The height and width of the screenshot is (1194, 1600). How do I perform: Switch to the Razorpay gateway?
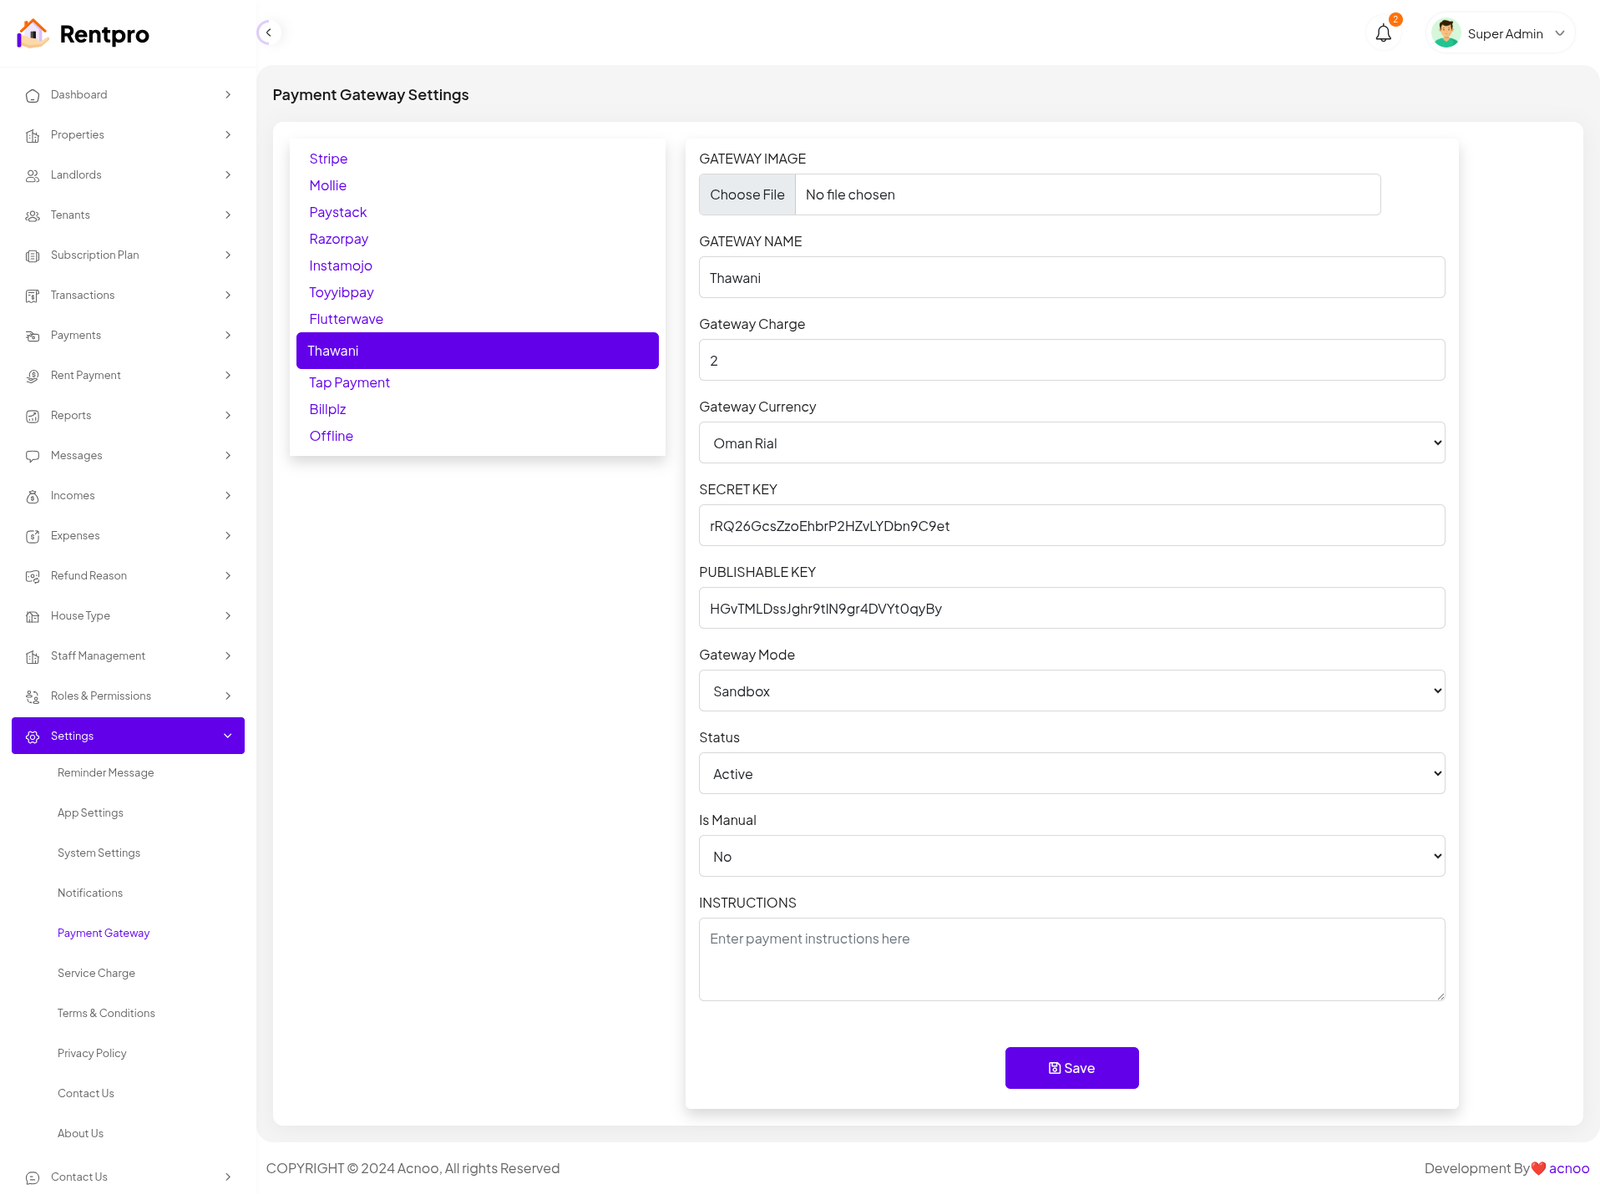coord(338,239)
